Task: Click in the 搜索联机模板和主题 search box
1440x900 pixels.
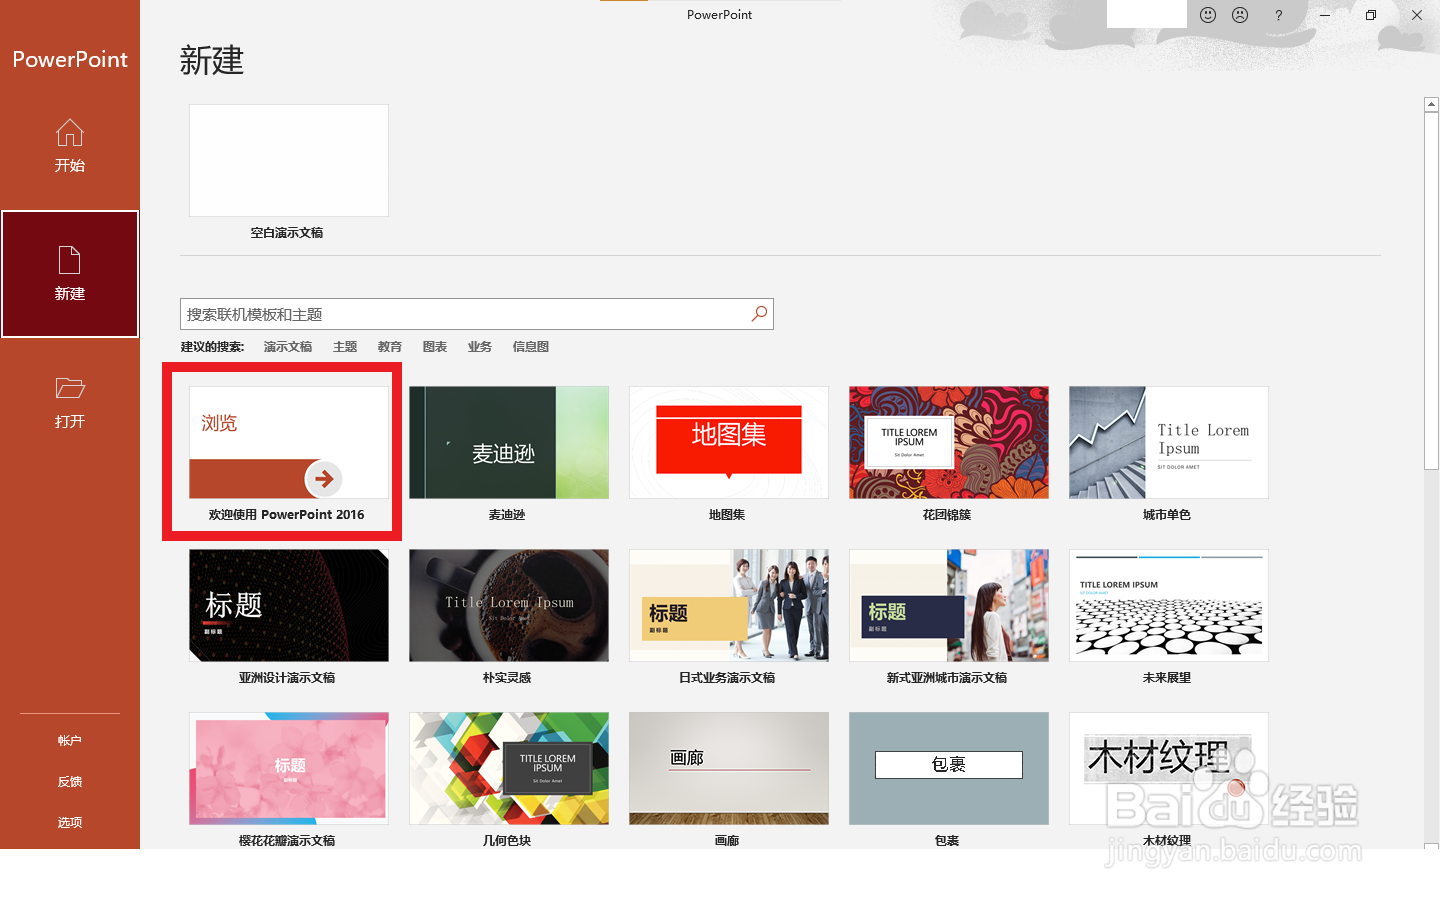Action: [x=476, y=314]
